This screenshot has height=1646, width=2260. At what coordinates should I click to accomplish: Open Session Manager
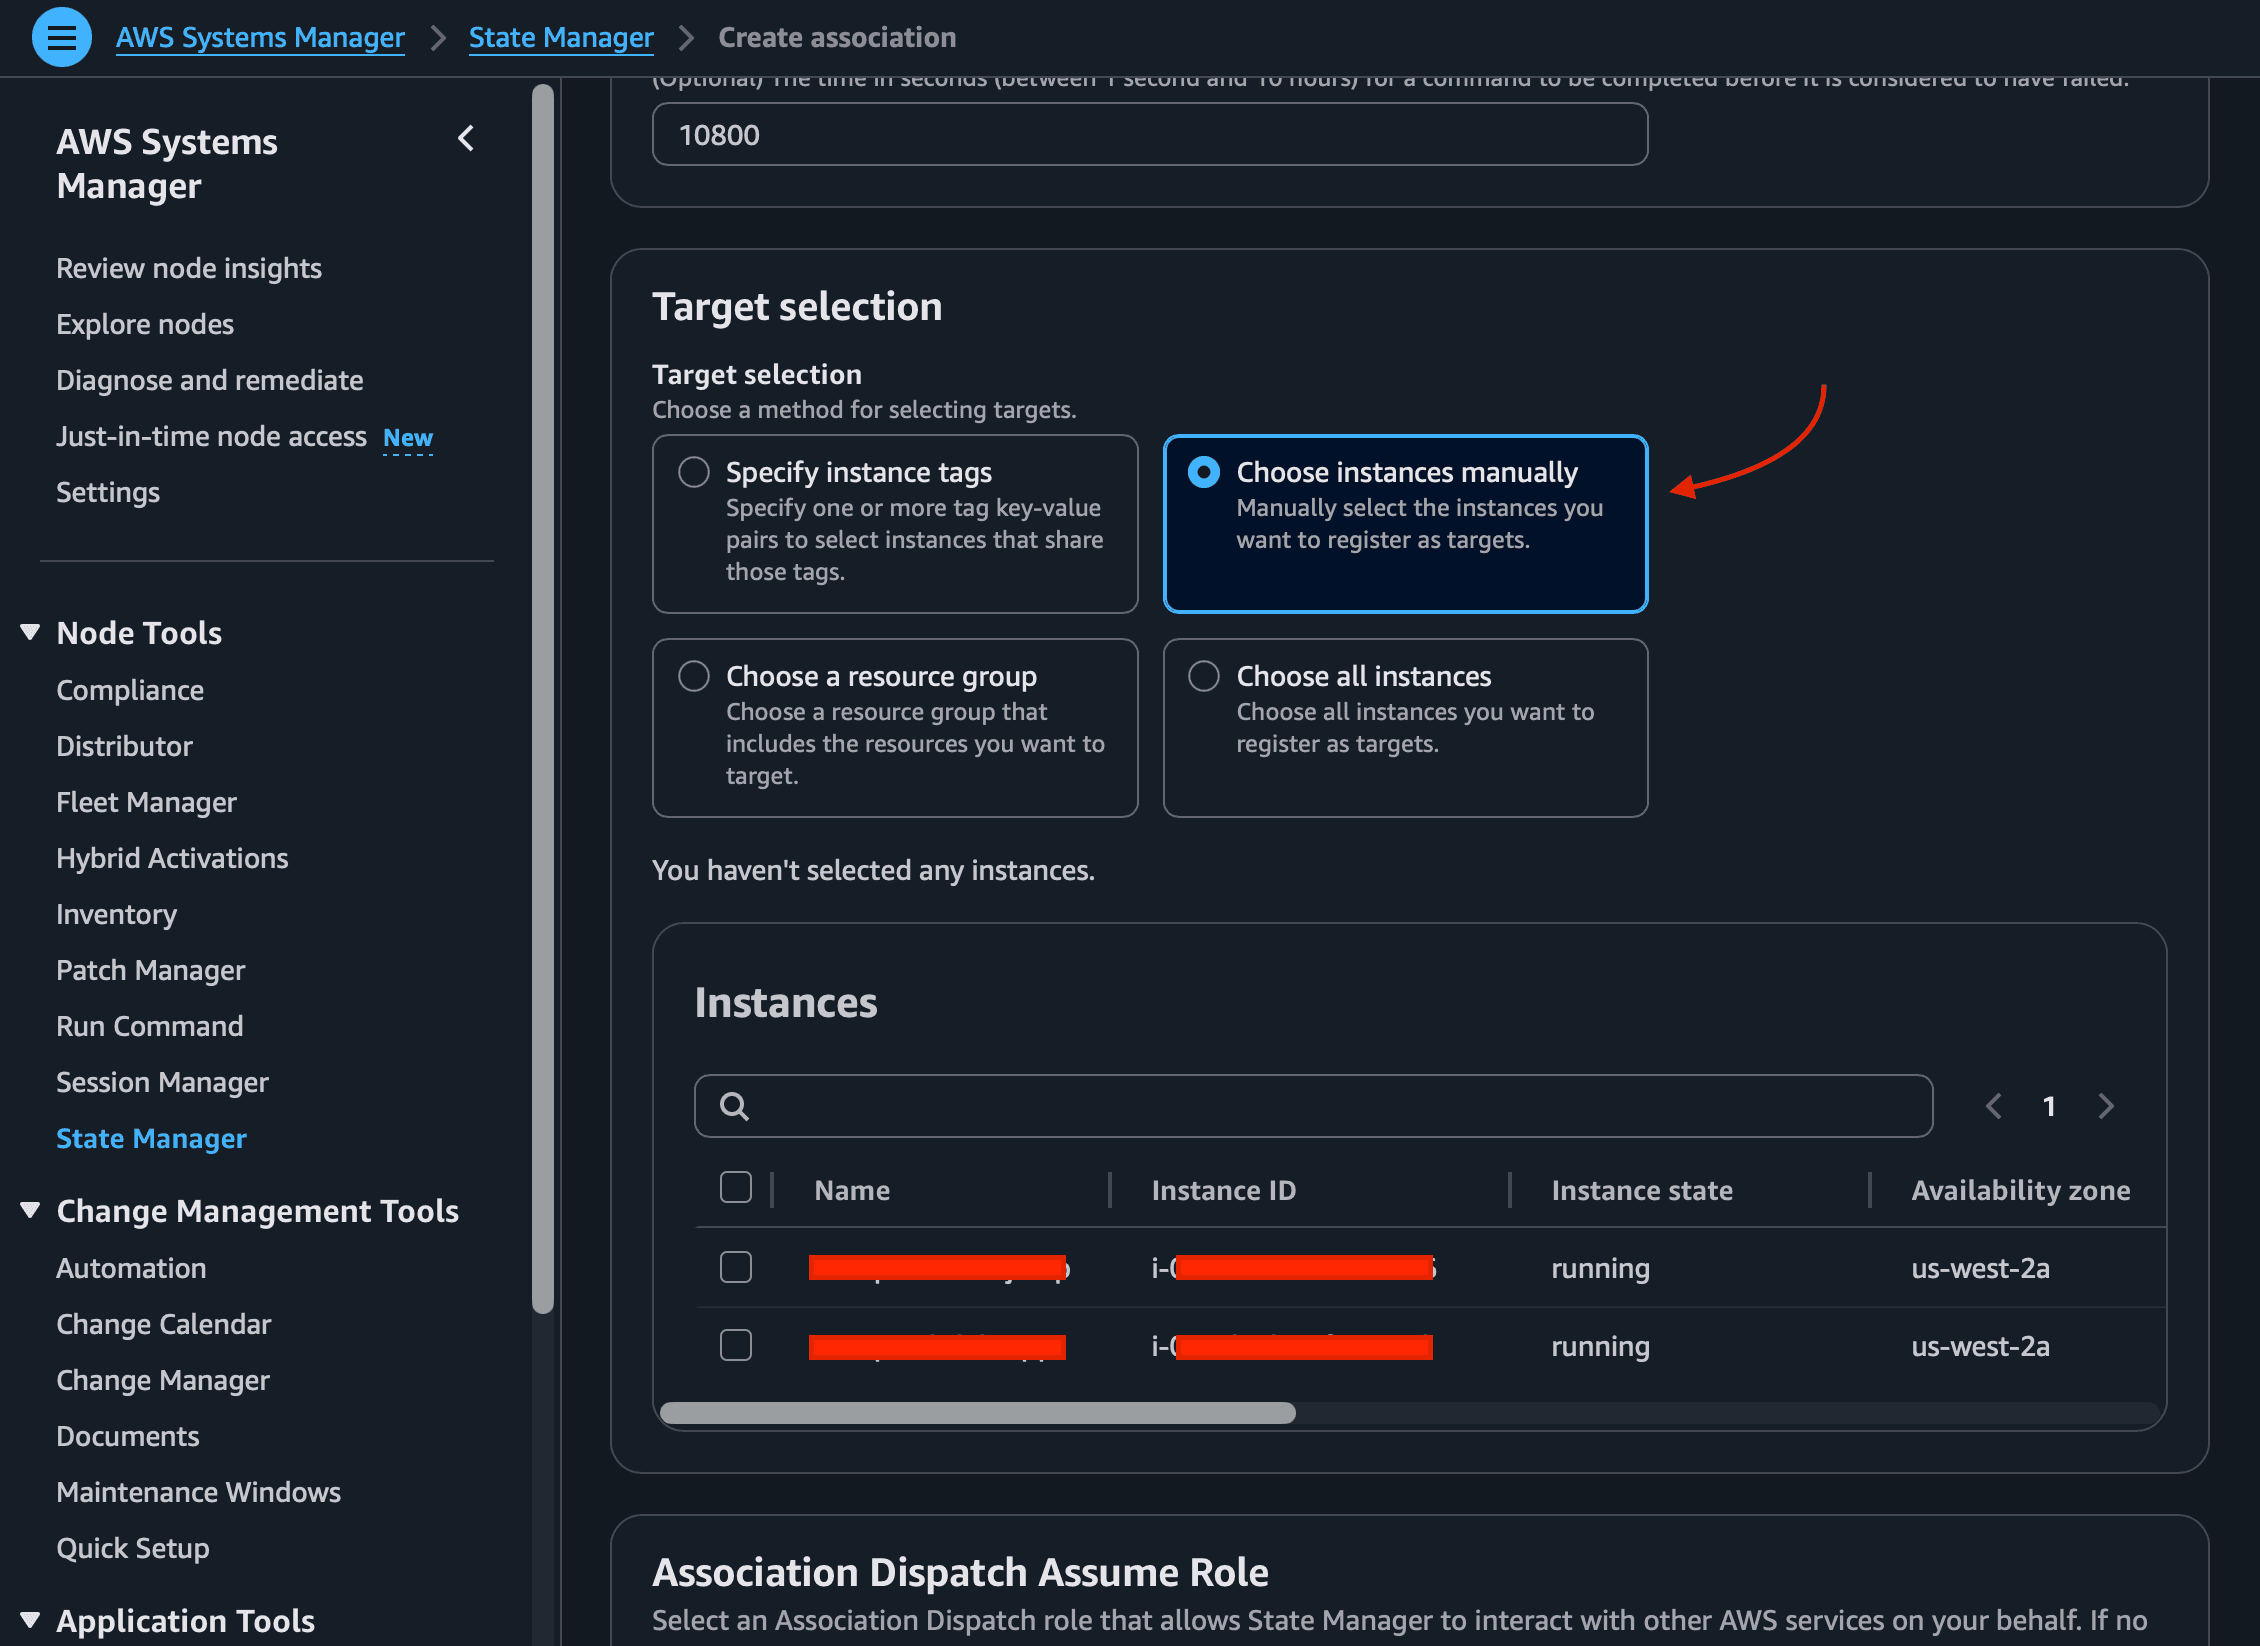pyautogui.click(x=162, y=1082)
